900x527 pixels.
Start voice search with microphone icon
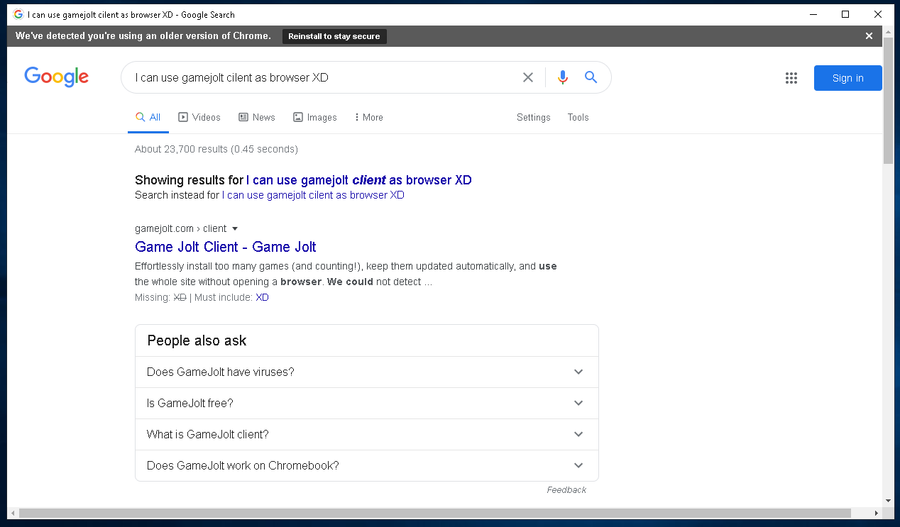pos(562,78)
